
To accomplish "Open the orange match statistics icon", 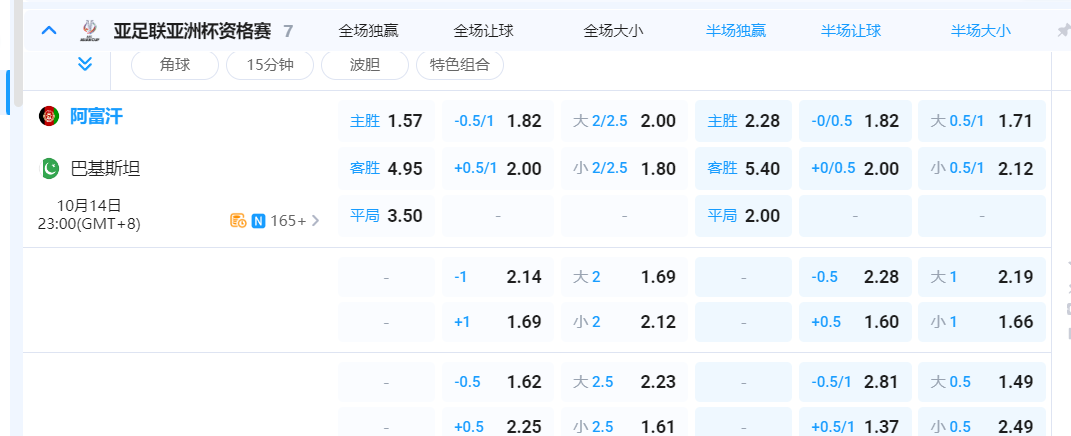I will (238, 220).
